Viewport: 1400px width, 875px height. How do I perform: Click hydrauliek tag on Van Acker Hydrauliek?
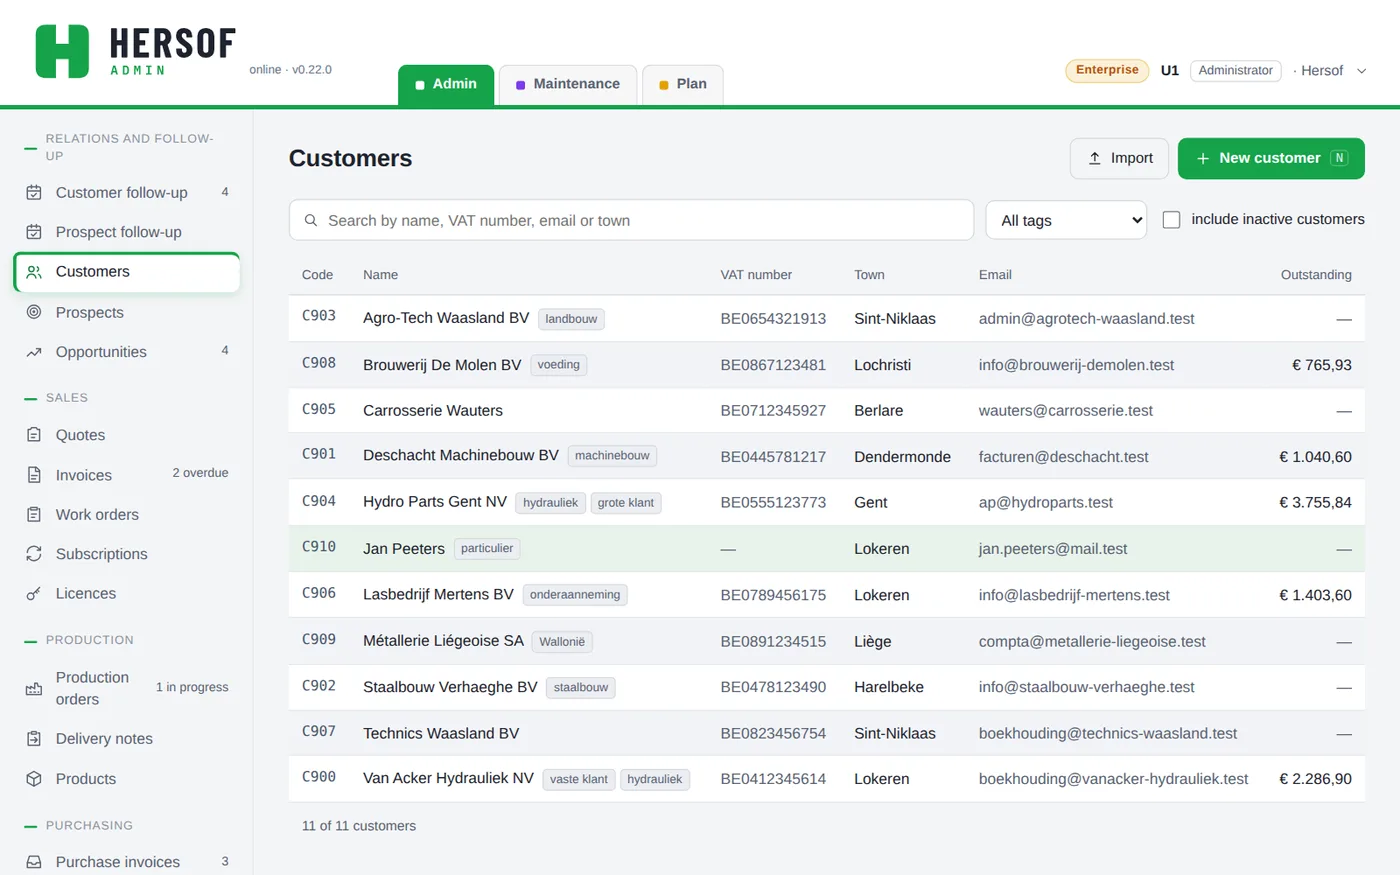pos(655,780)
